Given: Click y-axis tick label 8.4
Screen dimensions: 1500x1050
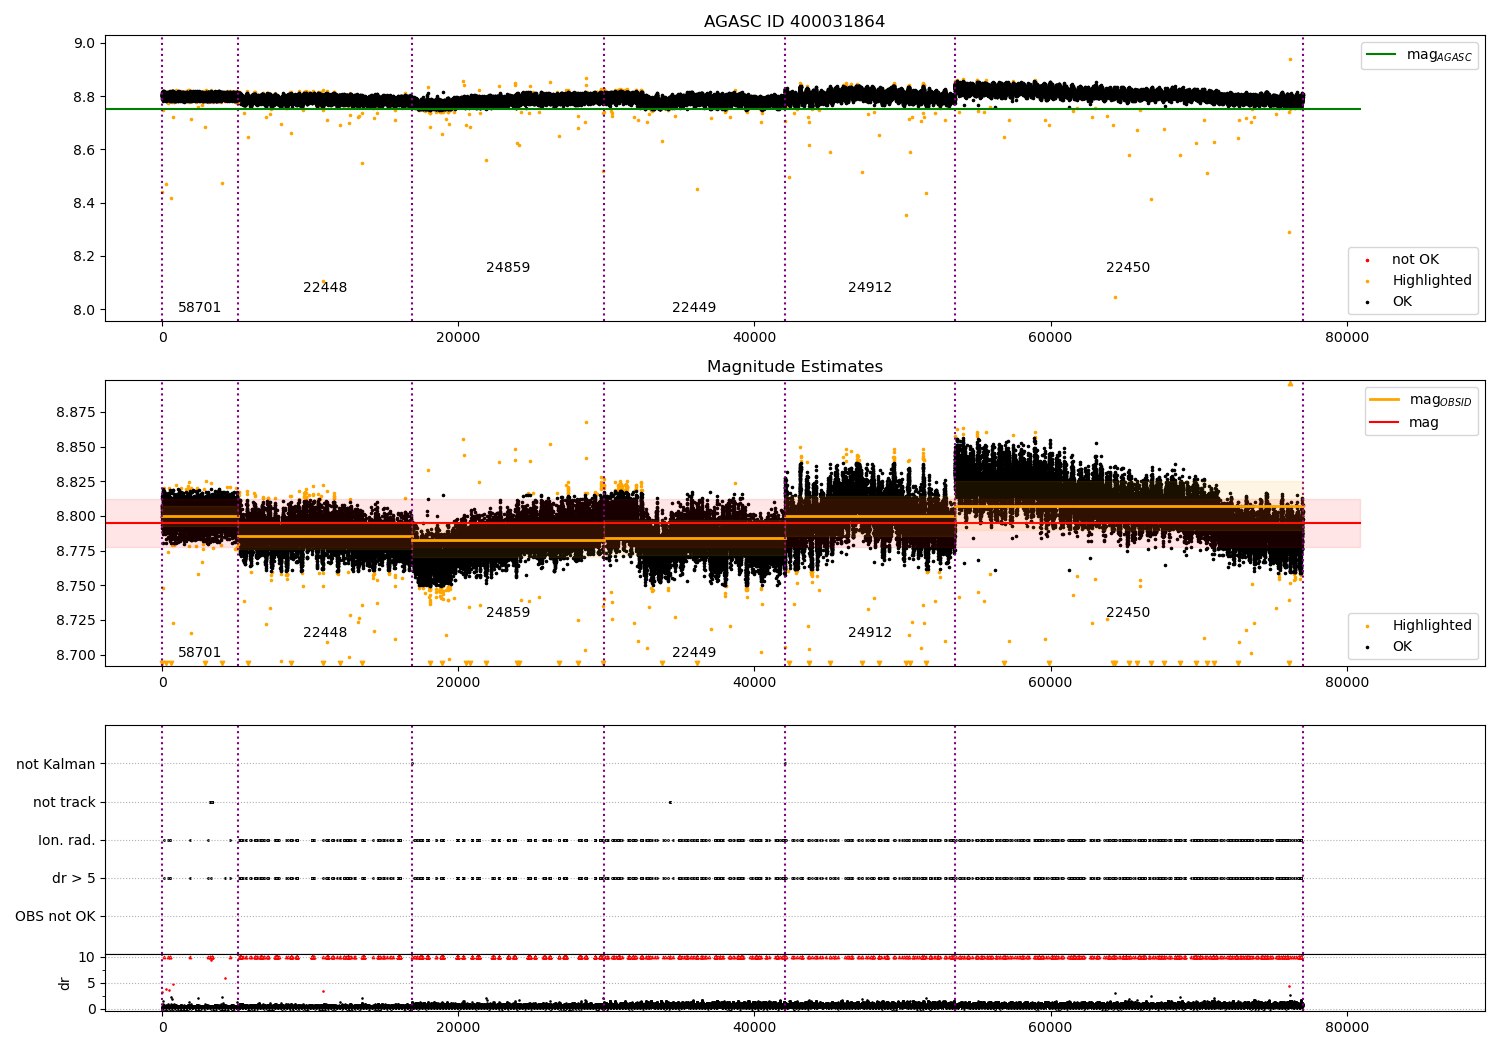Looking at the screenshot, I should [x=84, y=203].
